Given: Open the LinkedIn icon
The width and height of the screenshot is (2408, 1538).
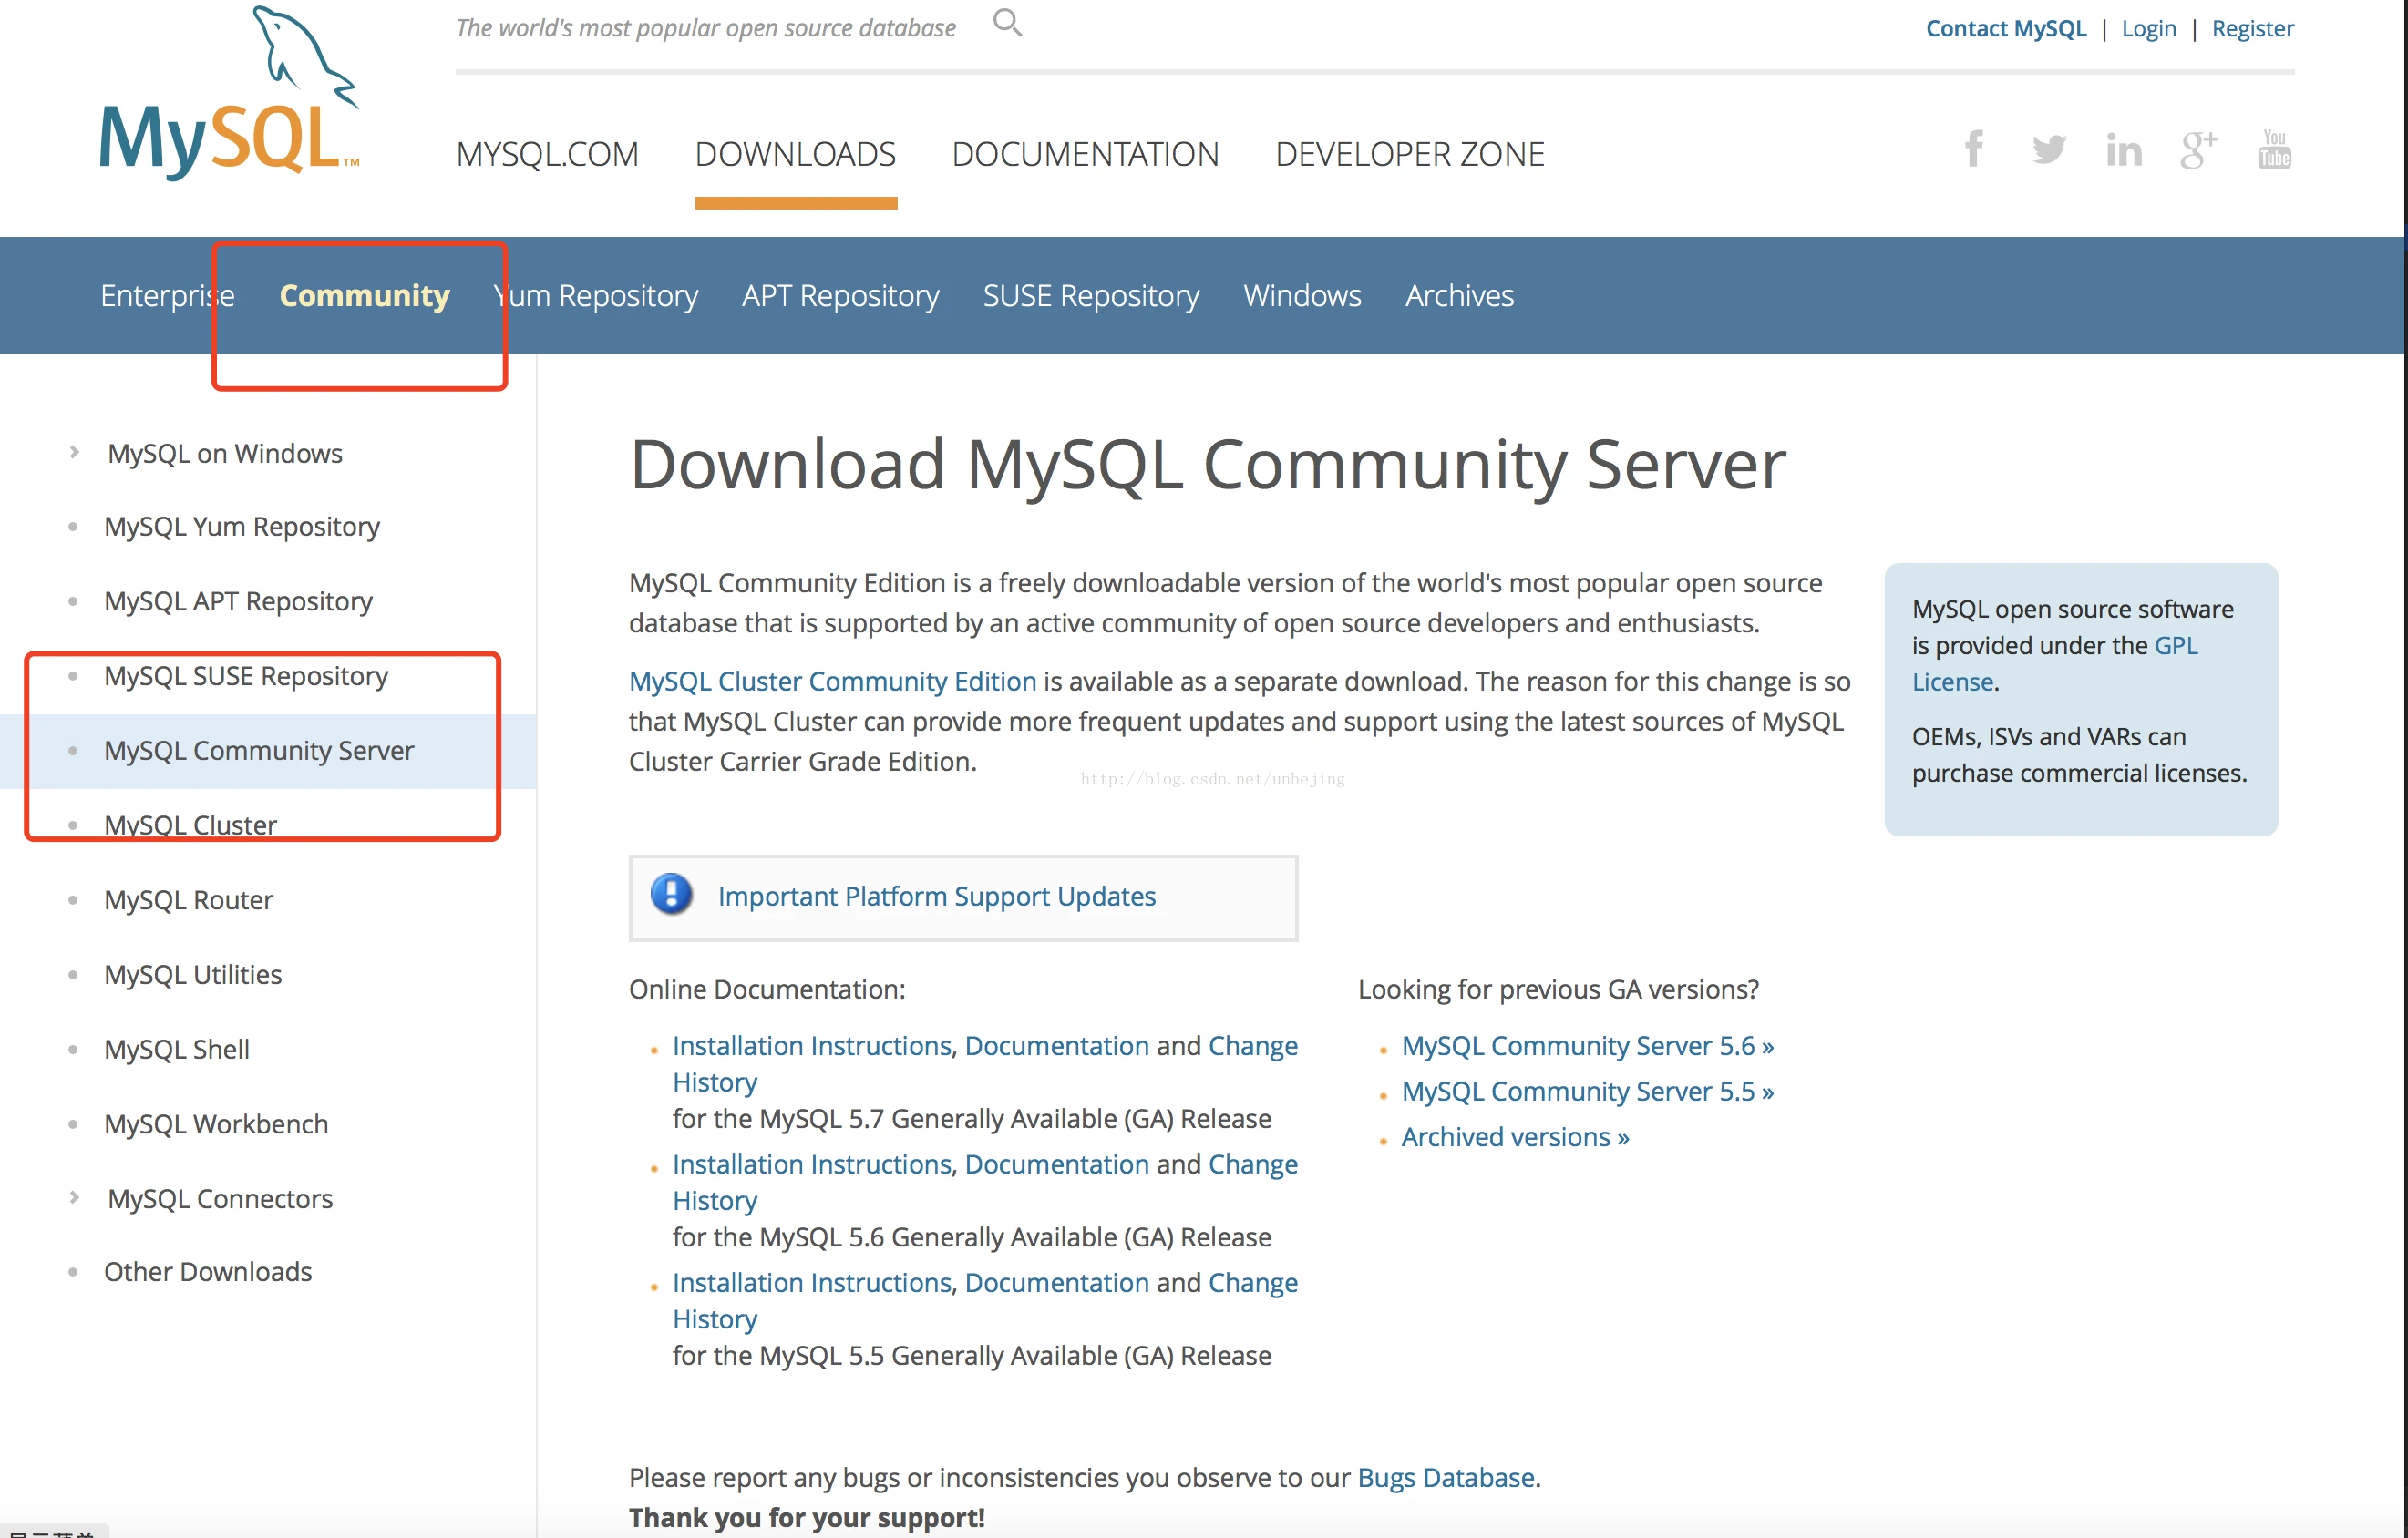Looking at the screenshot, I should (x=2123, y=149).
